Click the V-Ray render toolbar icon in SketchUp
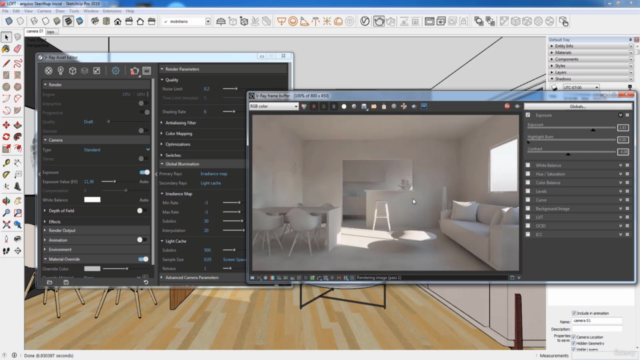Viewport: 640px width, 360px height. click(378, 21)
